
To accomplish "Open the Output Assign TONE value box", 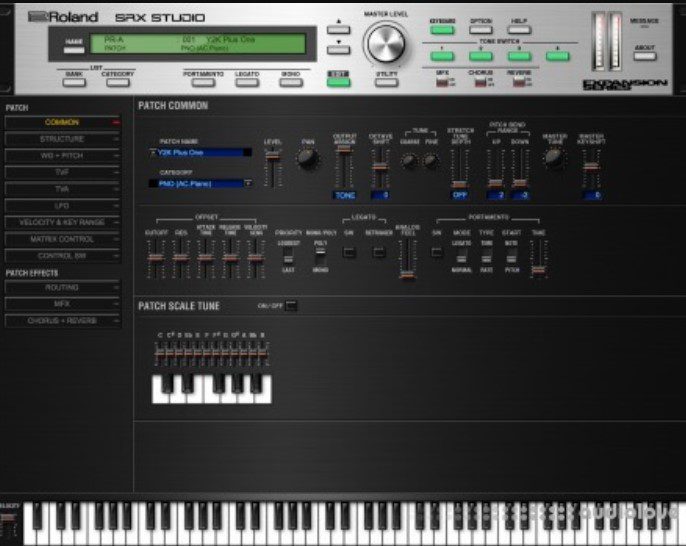I will [x=344, y=195].
